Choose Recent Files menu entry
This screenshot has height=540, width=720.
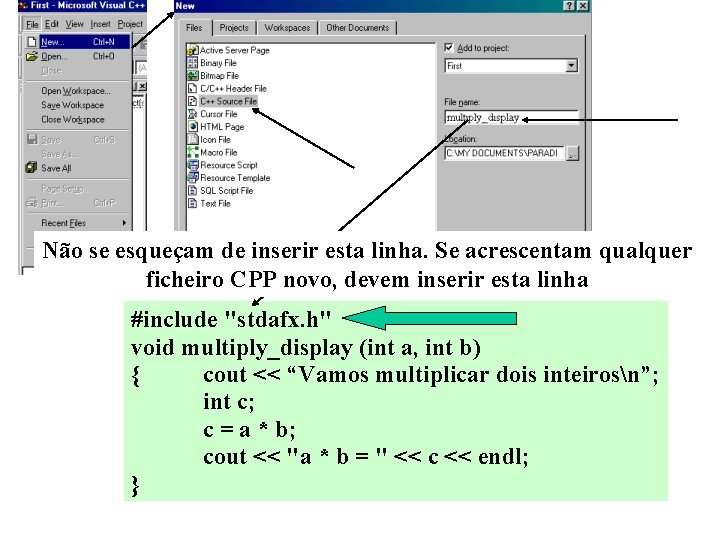coord(78,223)
